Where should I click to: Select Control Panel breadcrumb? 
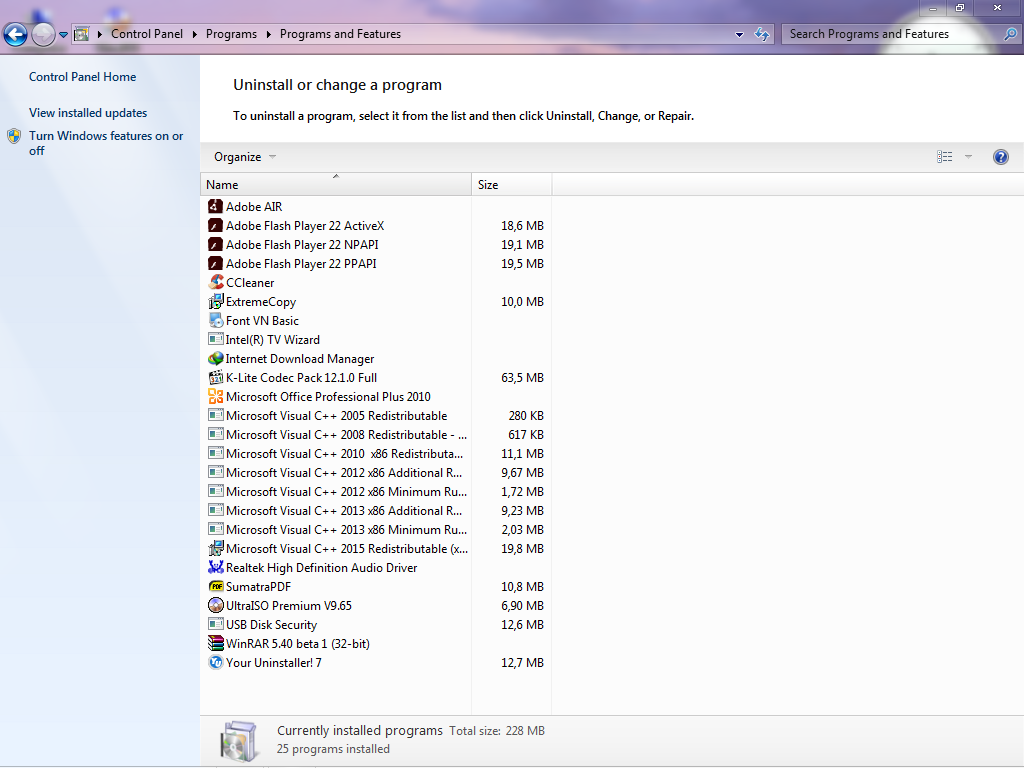tap(147, 34)
